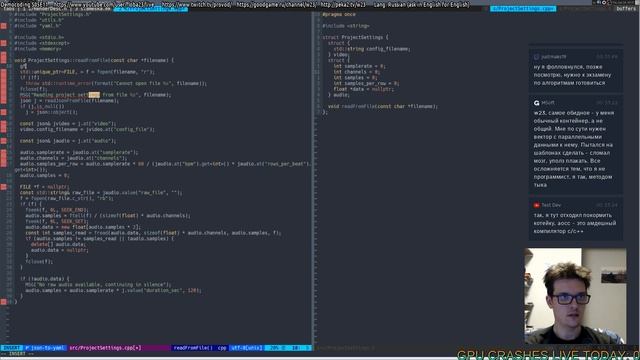Click '#include <string>' in right pane

(x=346, y=26)
